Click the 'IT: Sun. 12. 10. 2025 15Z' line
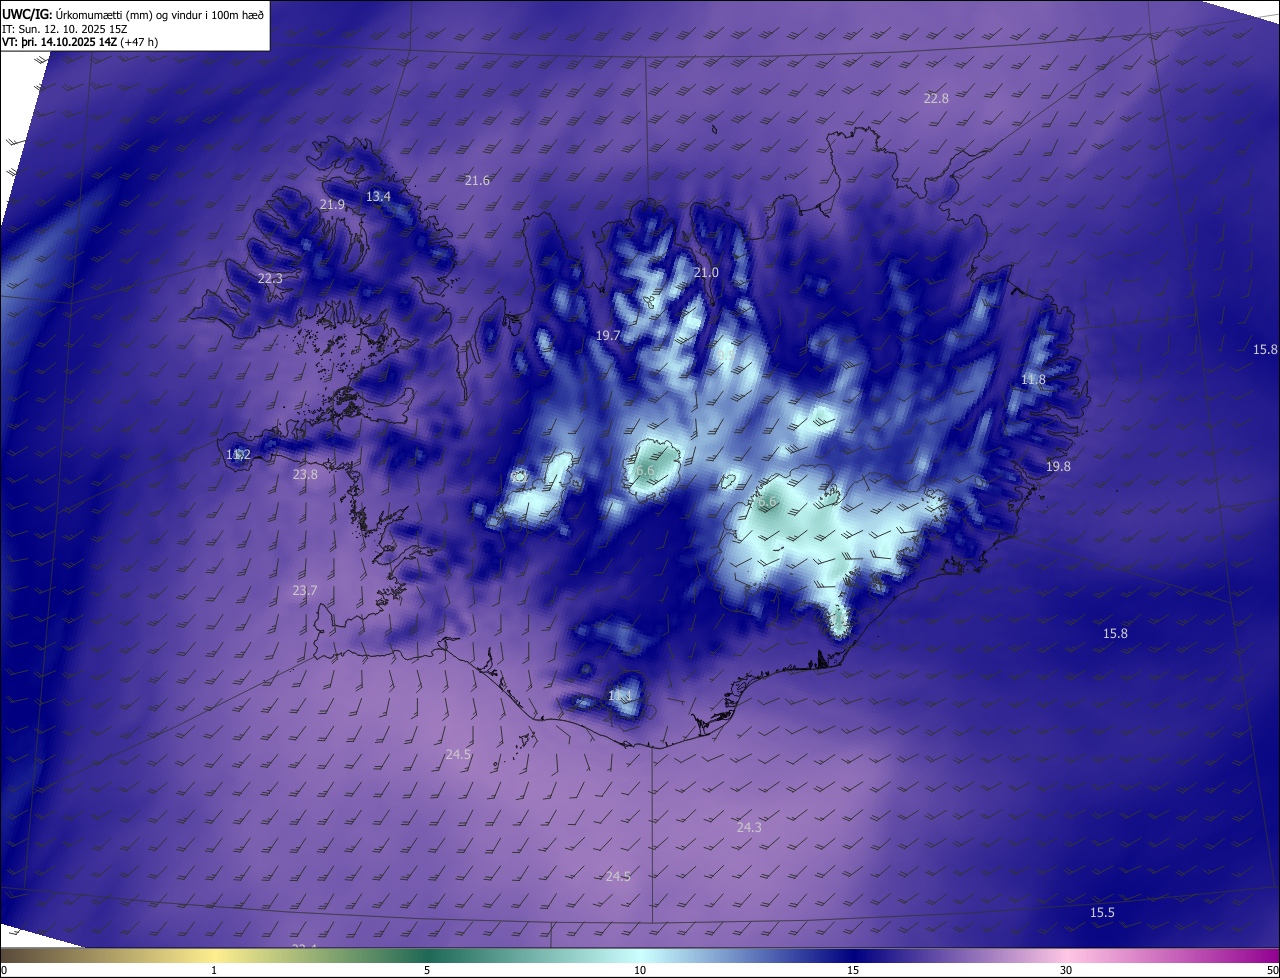Screen dimensions: 1280x978 (65, 28)
